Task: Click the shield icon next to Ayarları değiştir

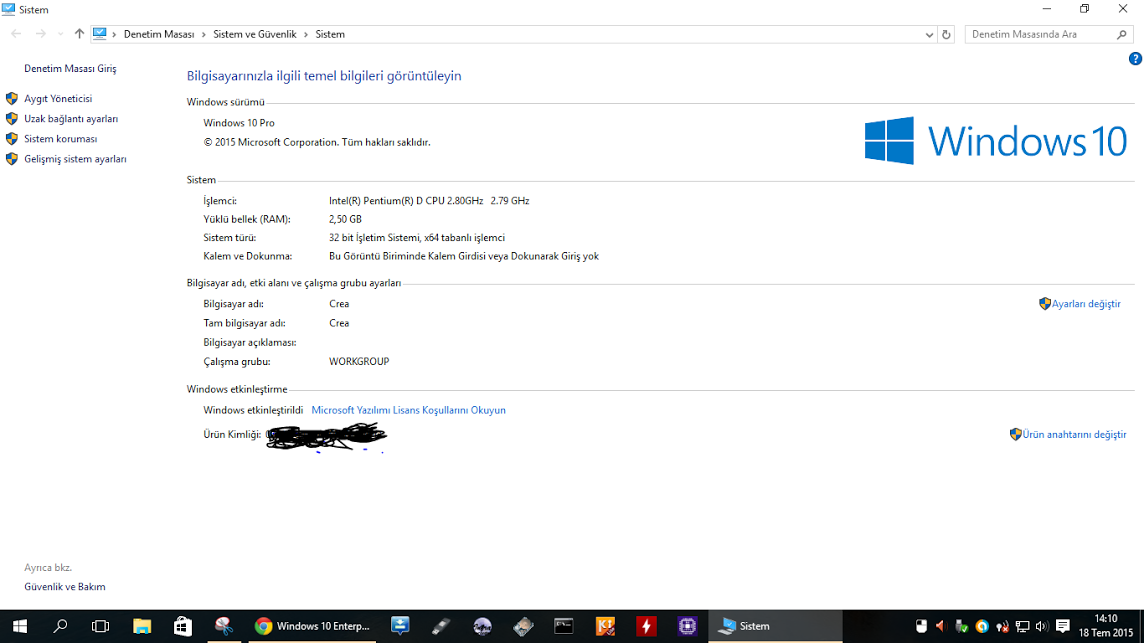Action: pos(1045,304)
